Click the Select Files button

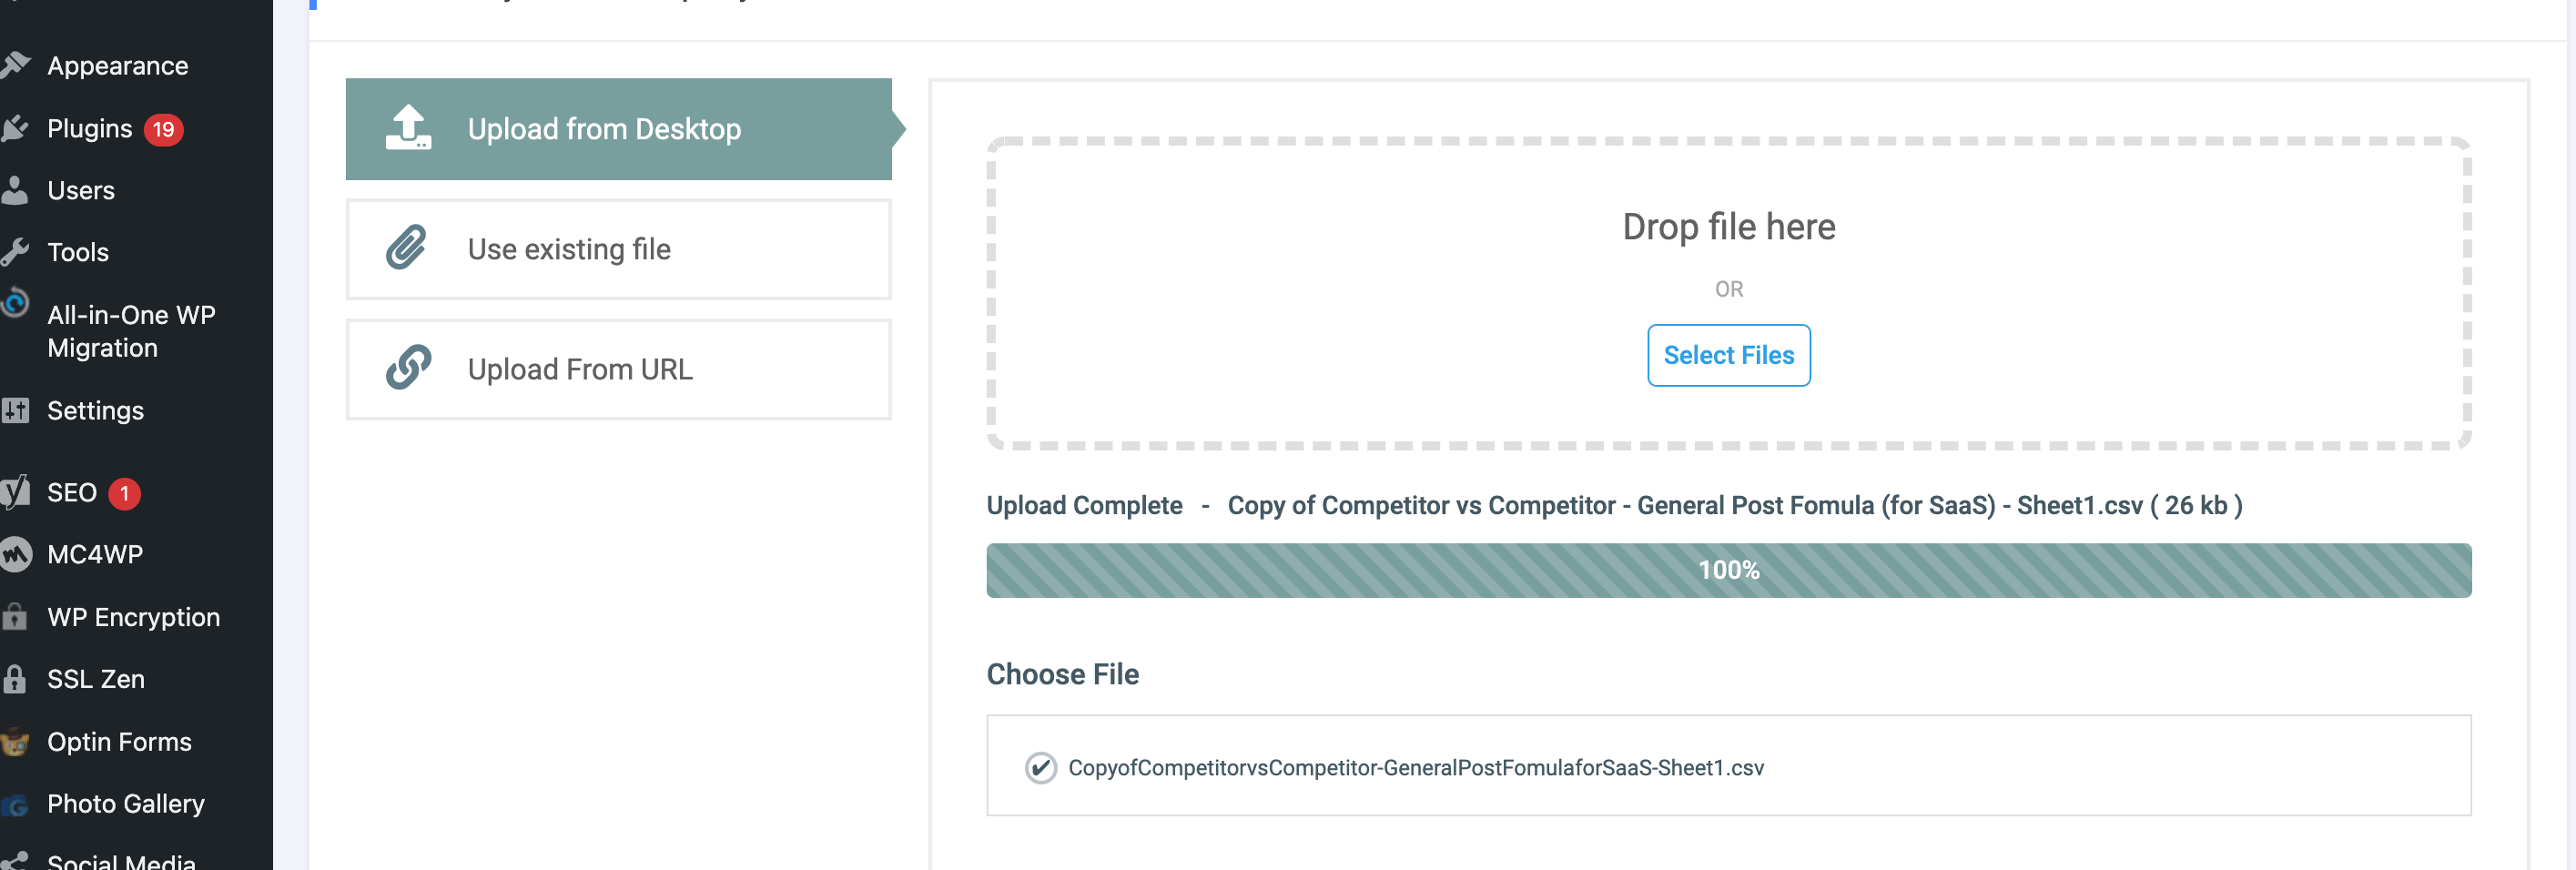[x=1728, y=355]
